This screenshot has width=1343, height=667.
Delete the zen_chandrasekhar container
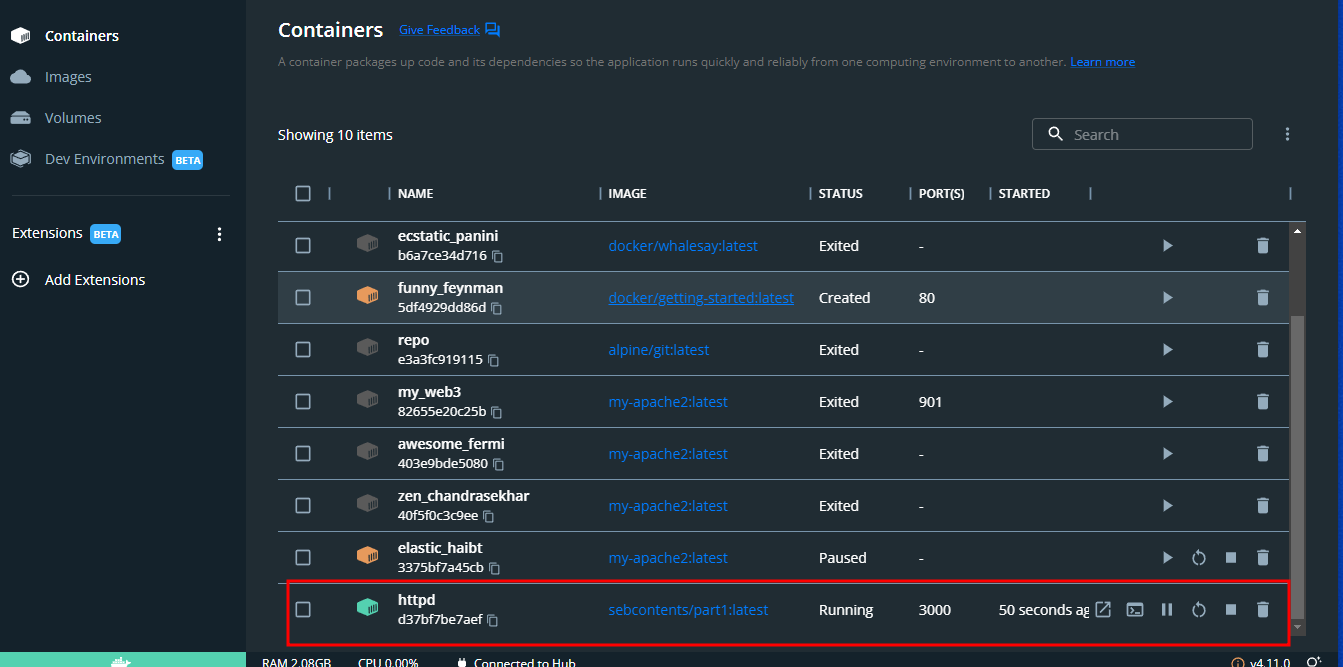1263,505
